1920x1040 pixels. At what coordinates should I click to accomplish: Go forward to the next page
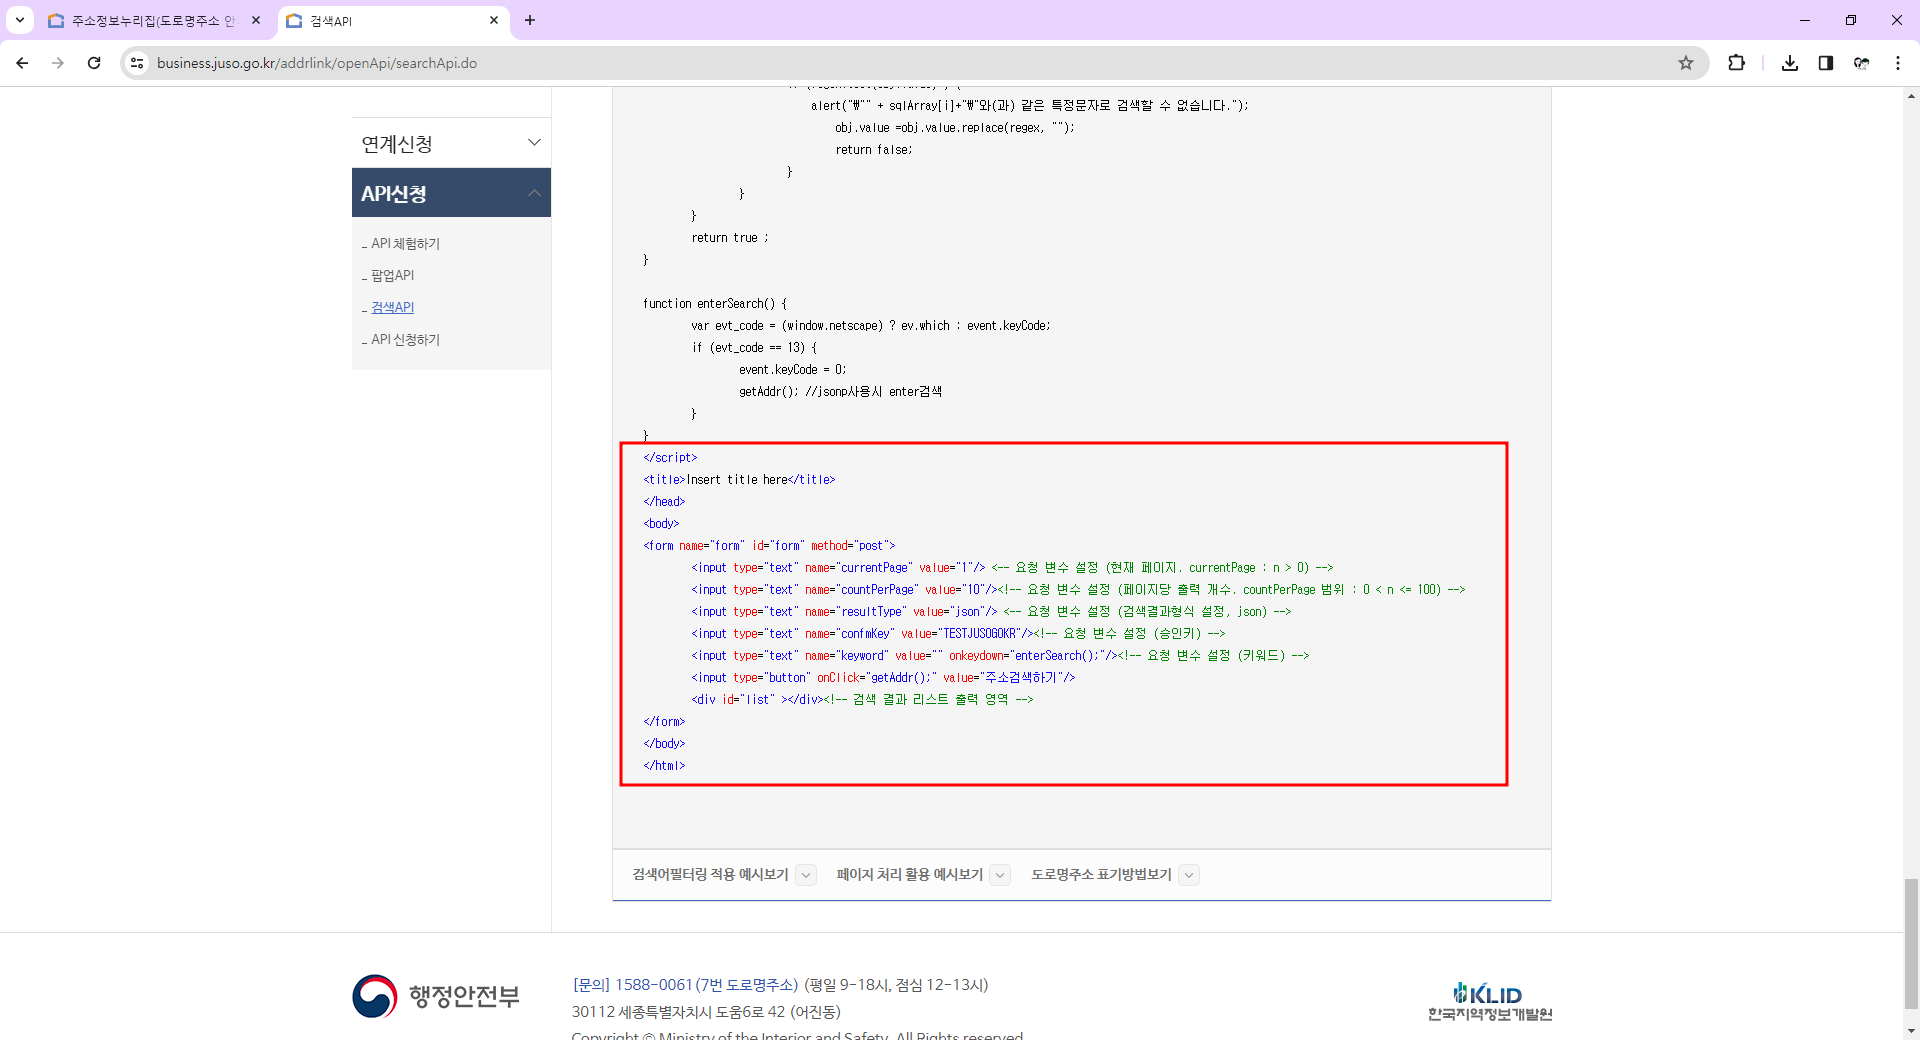pyautogui.click(x=58, y=63)
